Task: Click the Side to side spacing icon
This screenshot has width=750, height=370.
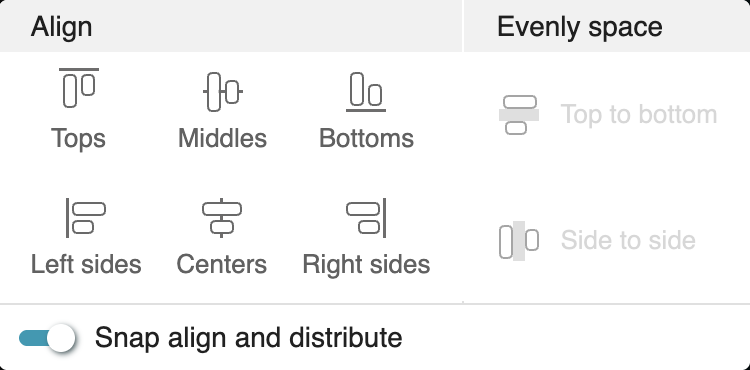Action: point(519,240)
